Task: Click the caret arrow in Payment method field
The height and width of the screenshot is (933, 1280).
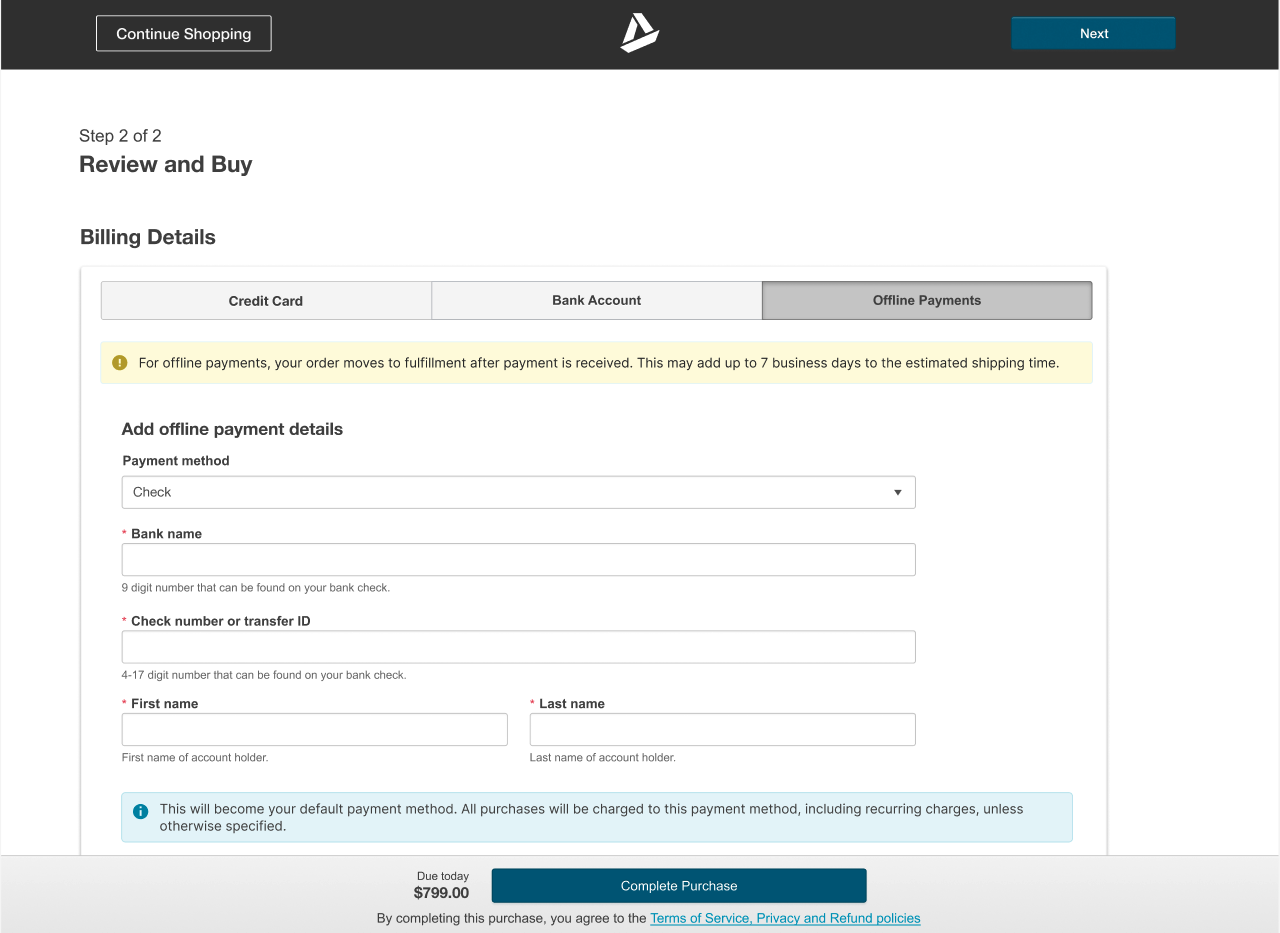Action: 897,492
